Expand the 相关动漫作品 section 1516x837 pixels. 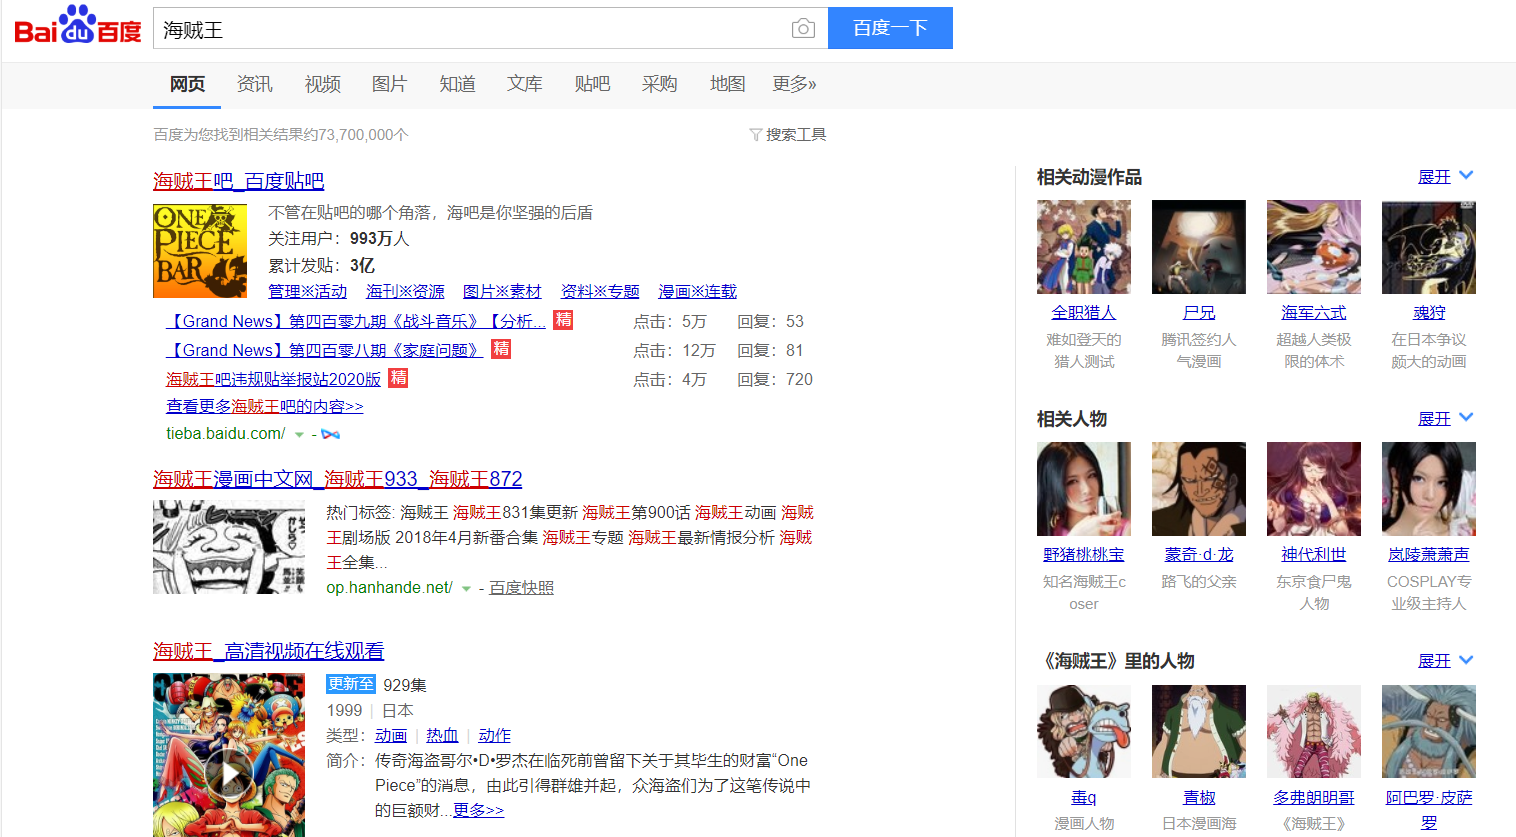point(1444,176)
